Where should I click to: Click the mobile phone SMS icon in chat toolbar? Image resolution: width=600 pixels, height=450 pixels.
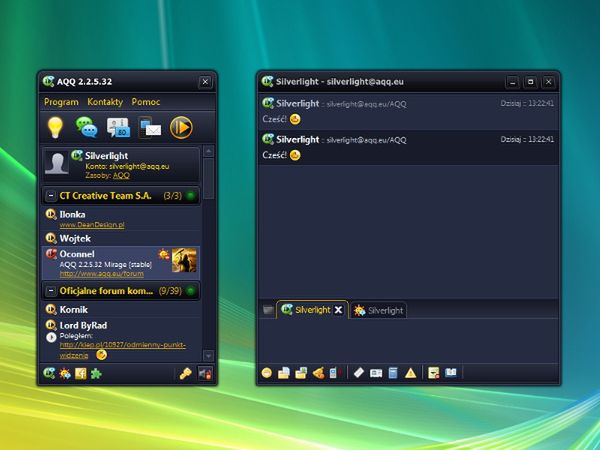(334, 373)
